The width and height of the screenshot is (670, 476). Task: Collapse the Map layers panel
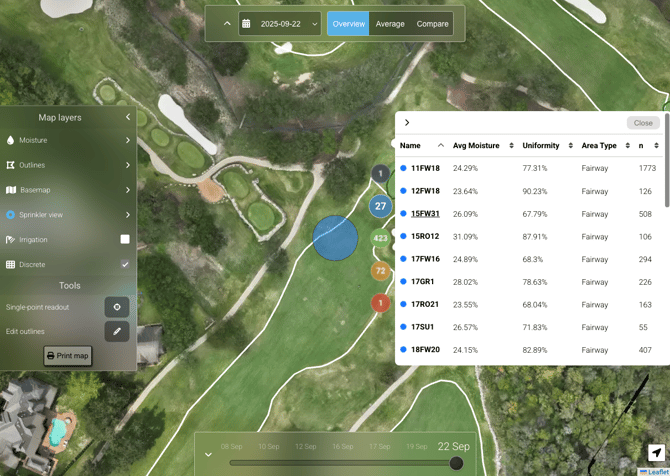pyautogui.click(x=128, y=117)
